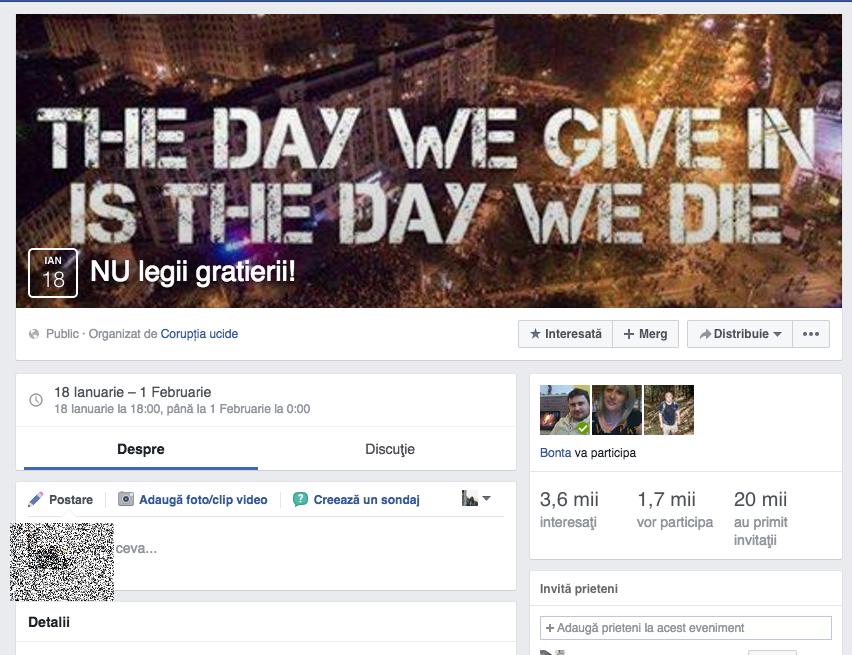Click the first attendee photo with checkmark
The width and height of the screenshot is (852, 655).
tap(565, 410)
